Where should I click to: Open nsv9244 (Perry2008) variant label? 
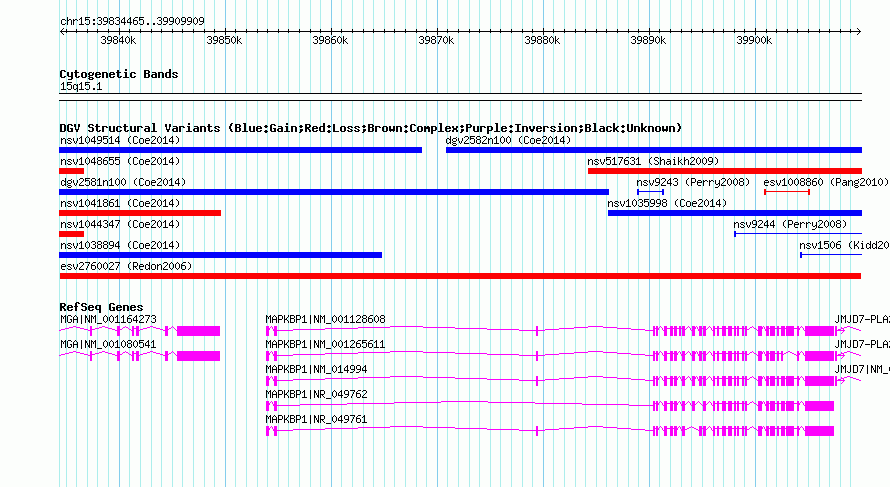790,224
